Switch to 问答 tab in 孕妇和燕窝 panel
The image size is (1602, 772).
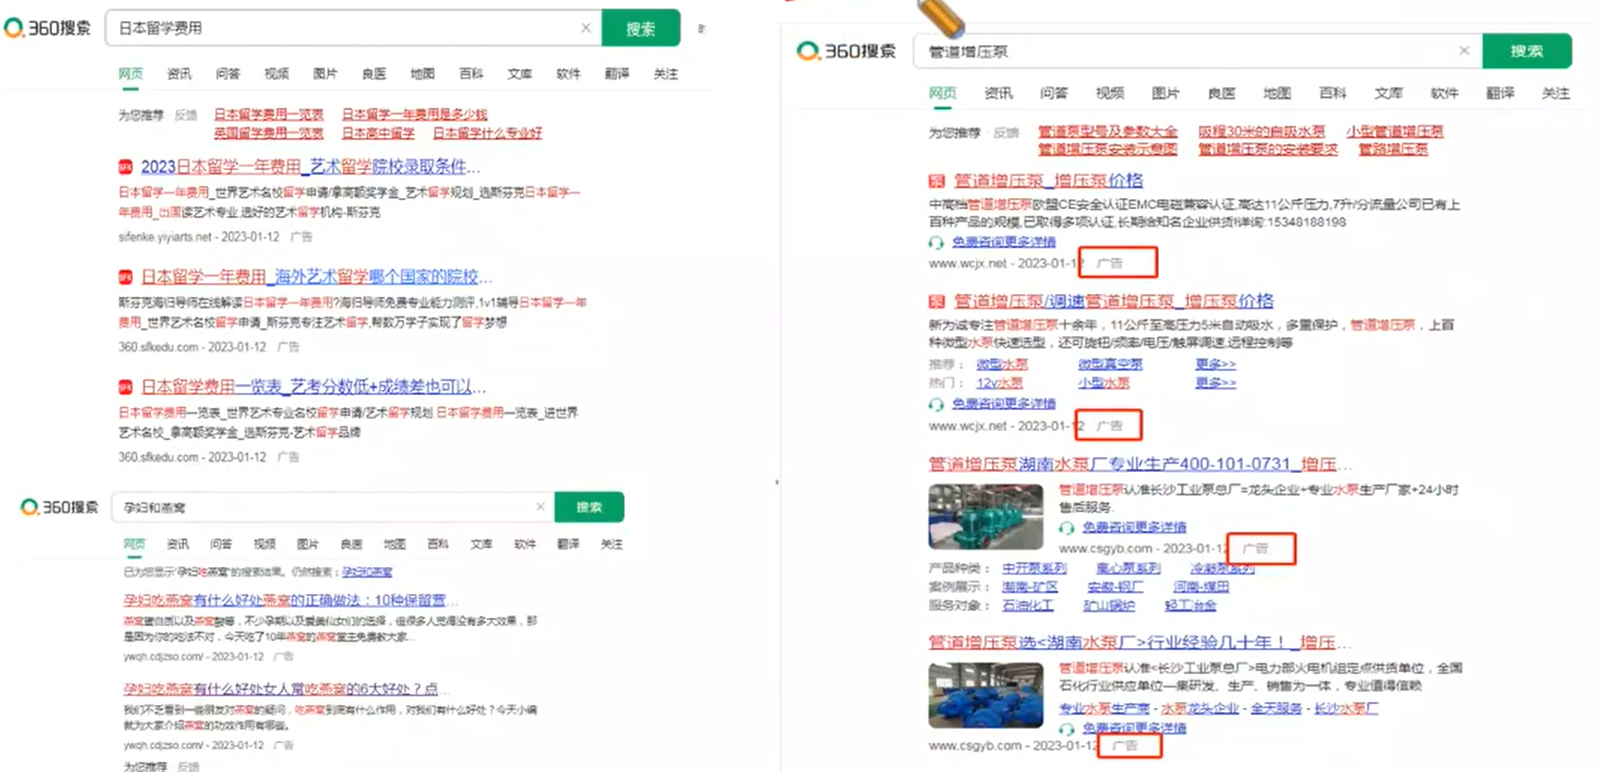click(x=221, y=544)
